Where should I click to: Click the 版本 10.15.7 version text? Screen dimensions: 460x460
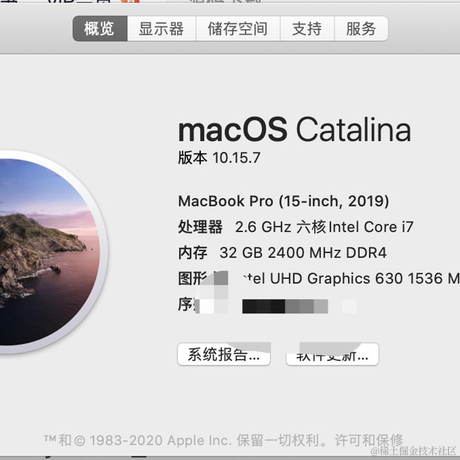coord(219,158)
